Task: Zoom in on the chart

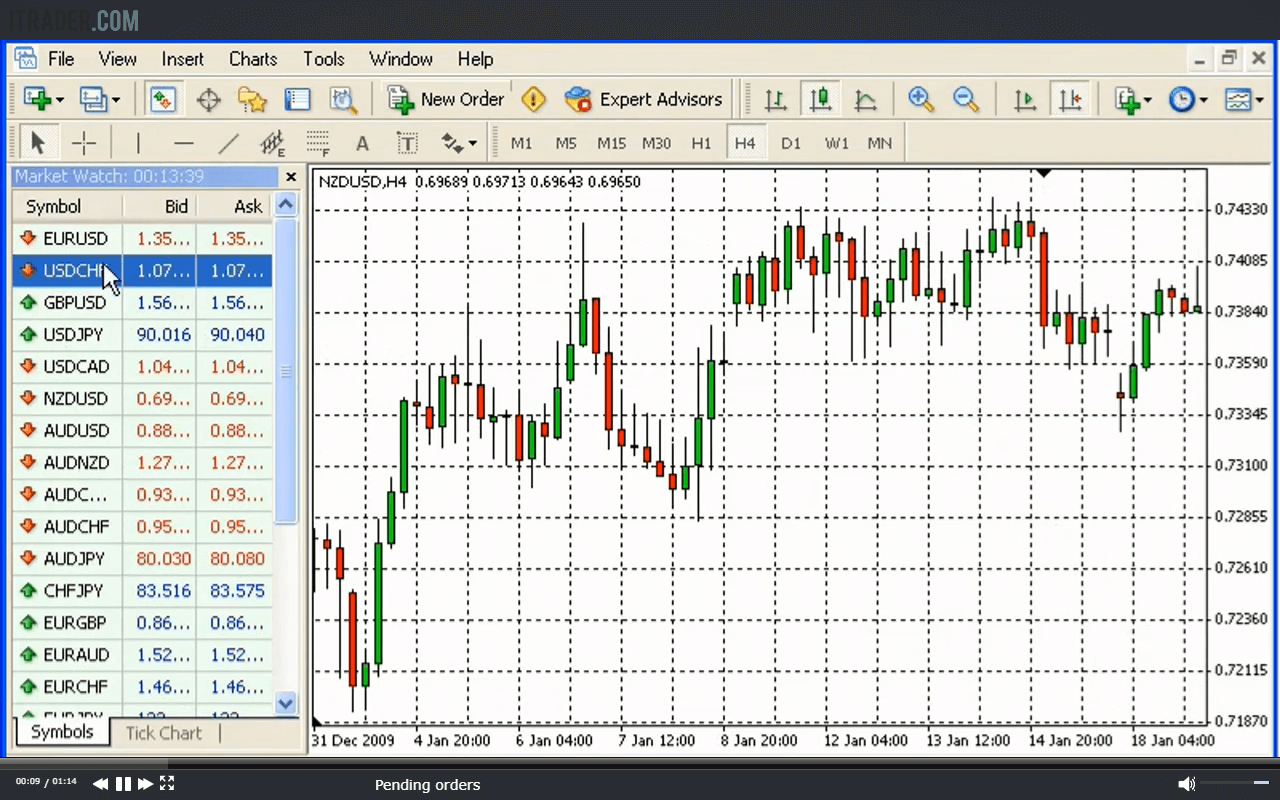Action: [x=920, y=99]
